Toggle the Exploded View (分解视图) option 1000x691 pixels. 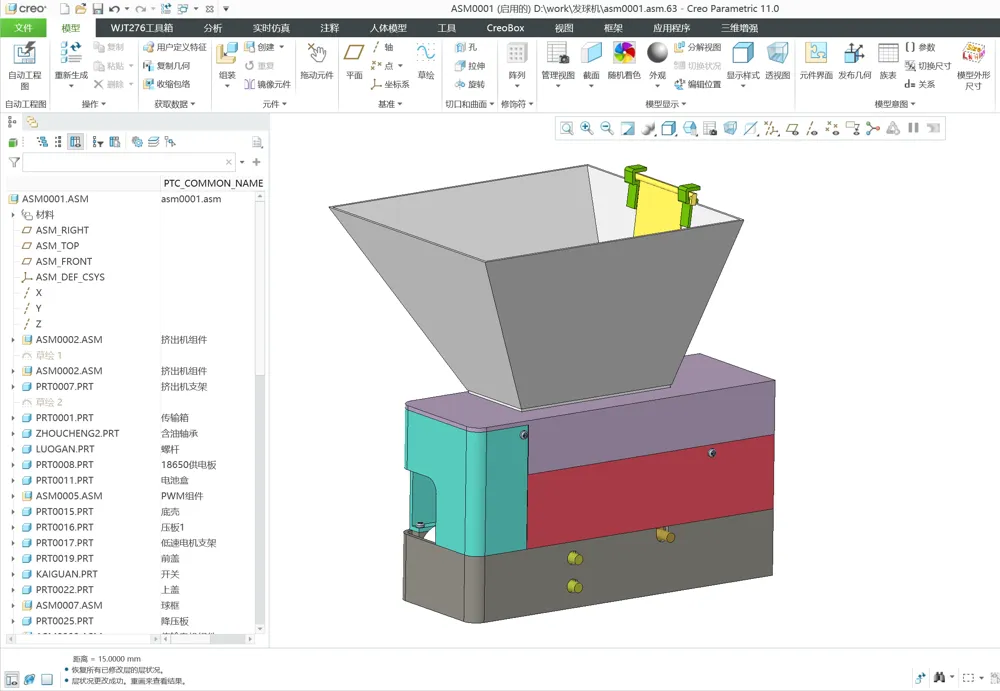coord(698,47)
